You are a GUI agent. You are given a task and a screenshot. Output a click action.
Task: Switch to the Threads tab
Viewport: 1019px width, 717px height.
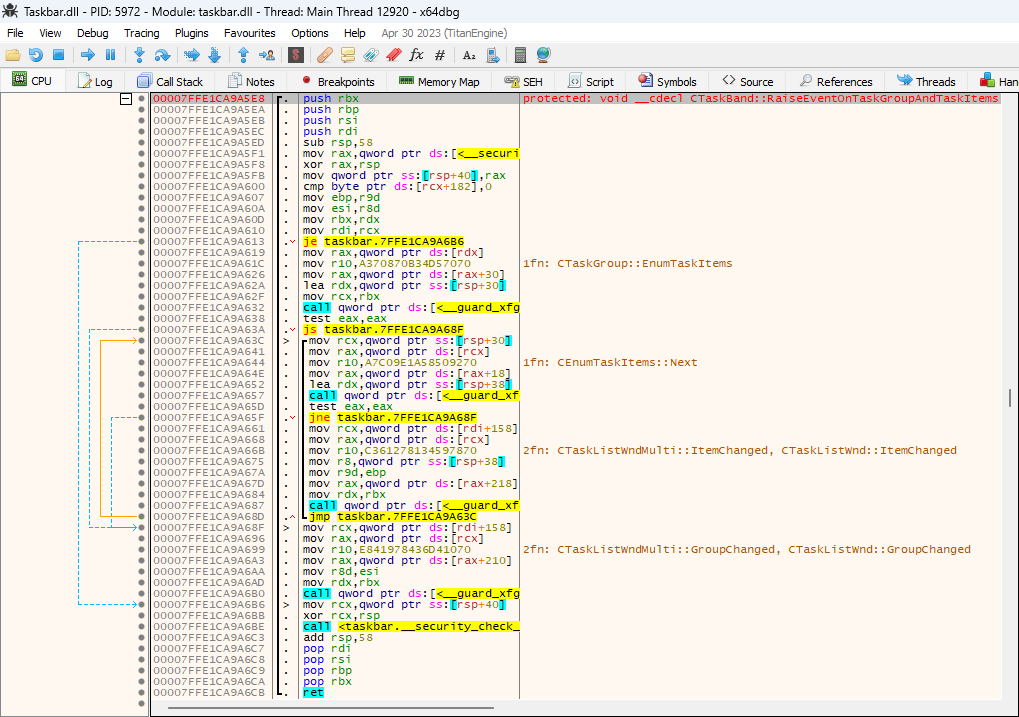point(926,82)
